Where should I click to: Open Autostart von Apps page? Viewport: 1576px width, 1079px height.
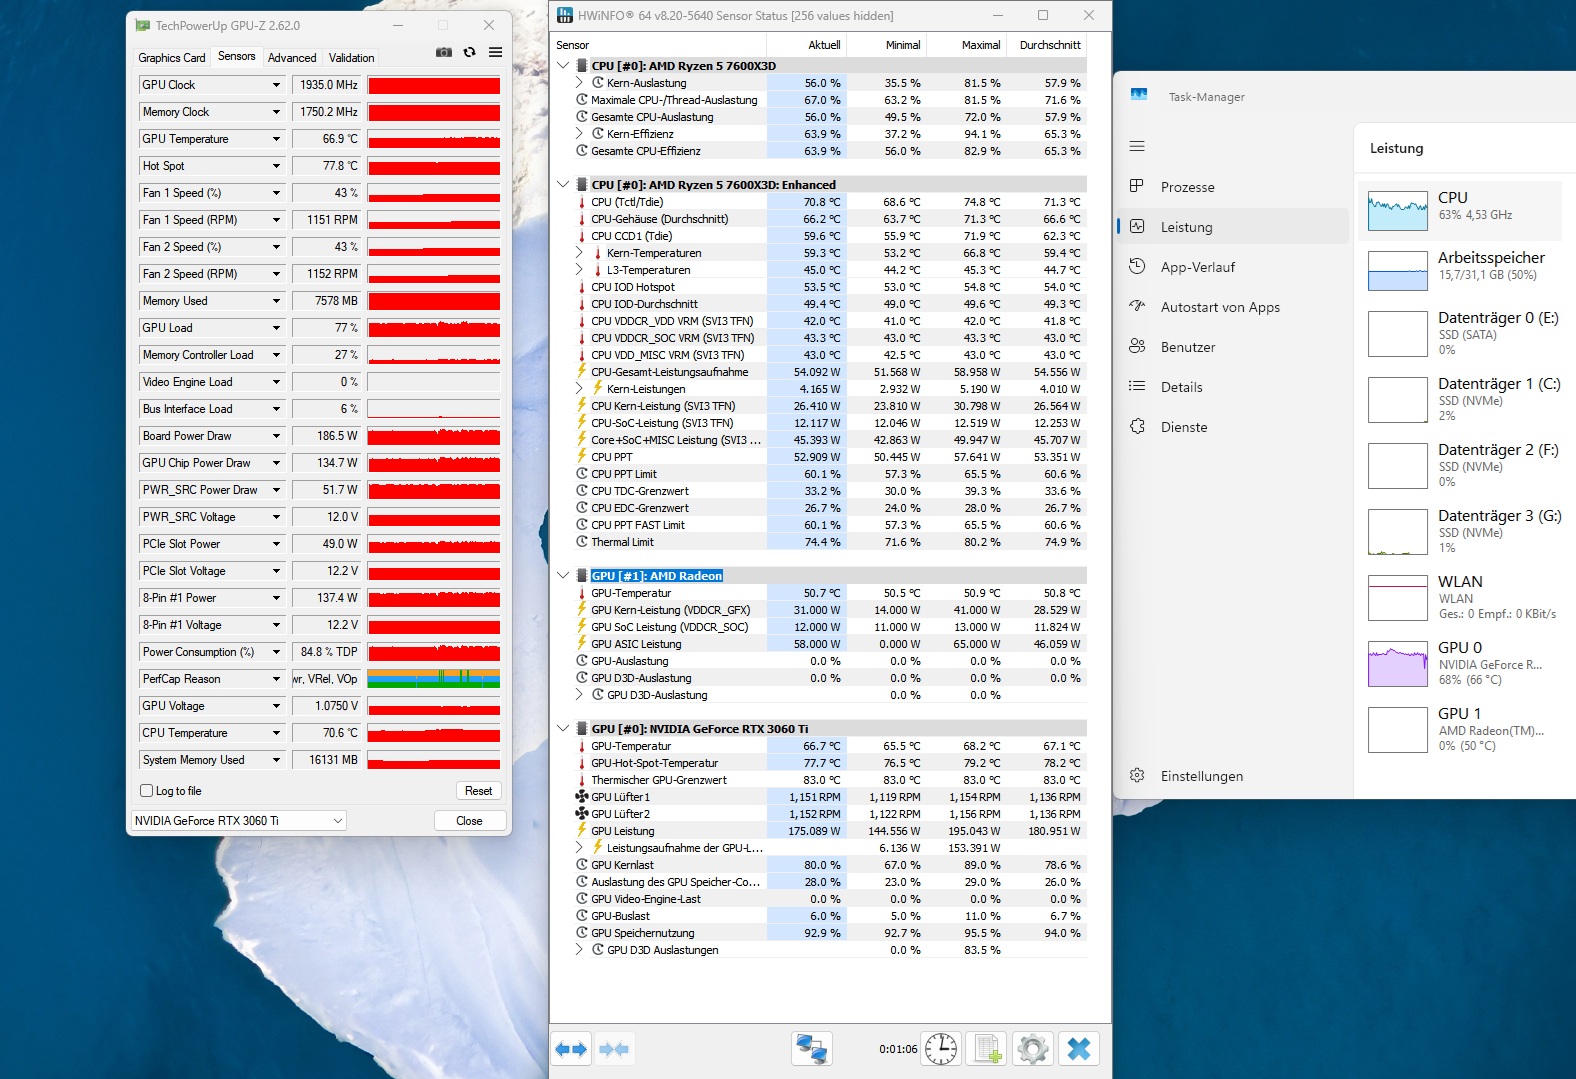(x=1233, y=307)
